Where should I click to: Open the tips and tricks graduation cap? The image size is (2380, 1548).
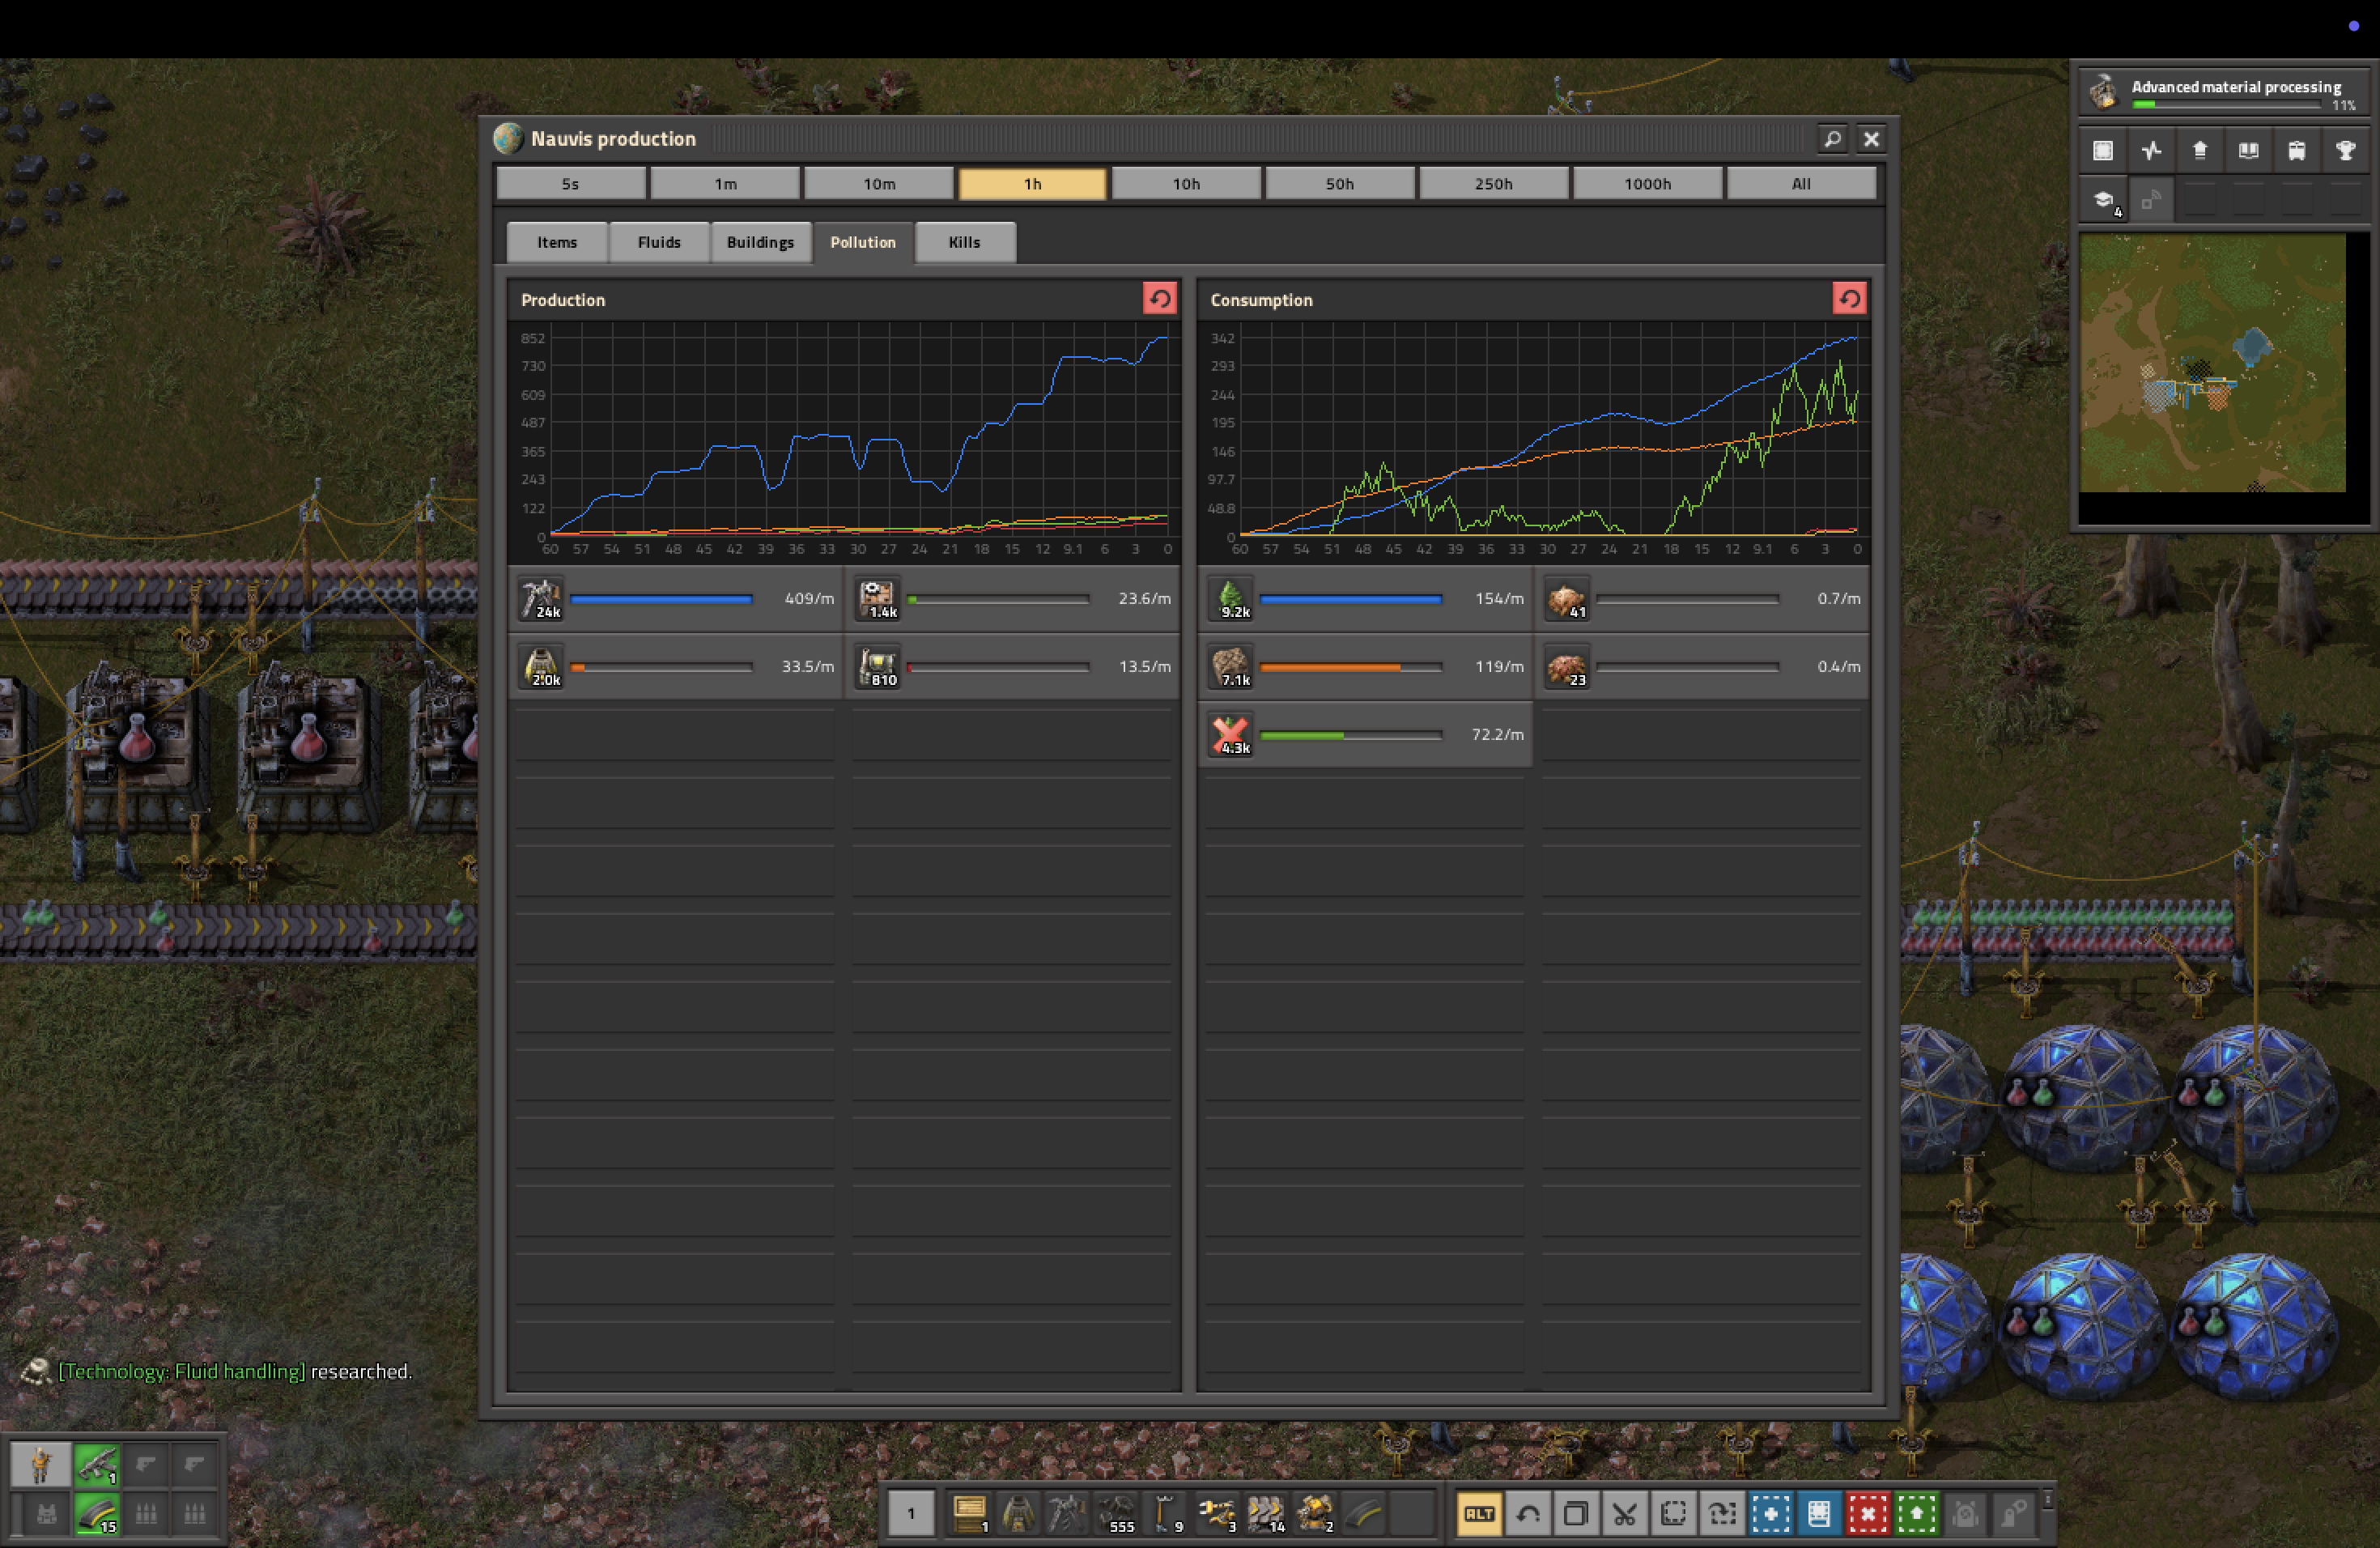[x=2103, y=200]
